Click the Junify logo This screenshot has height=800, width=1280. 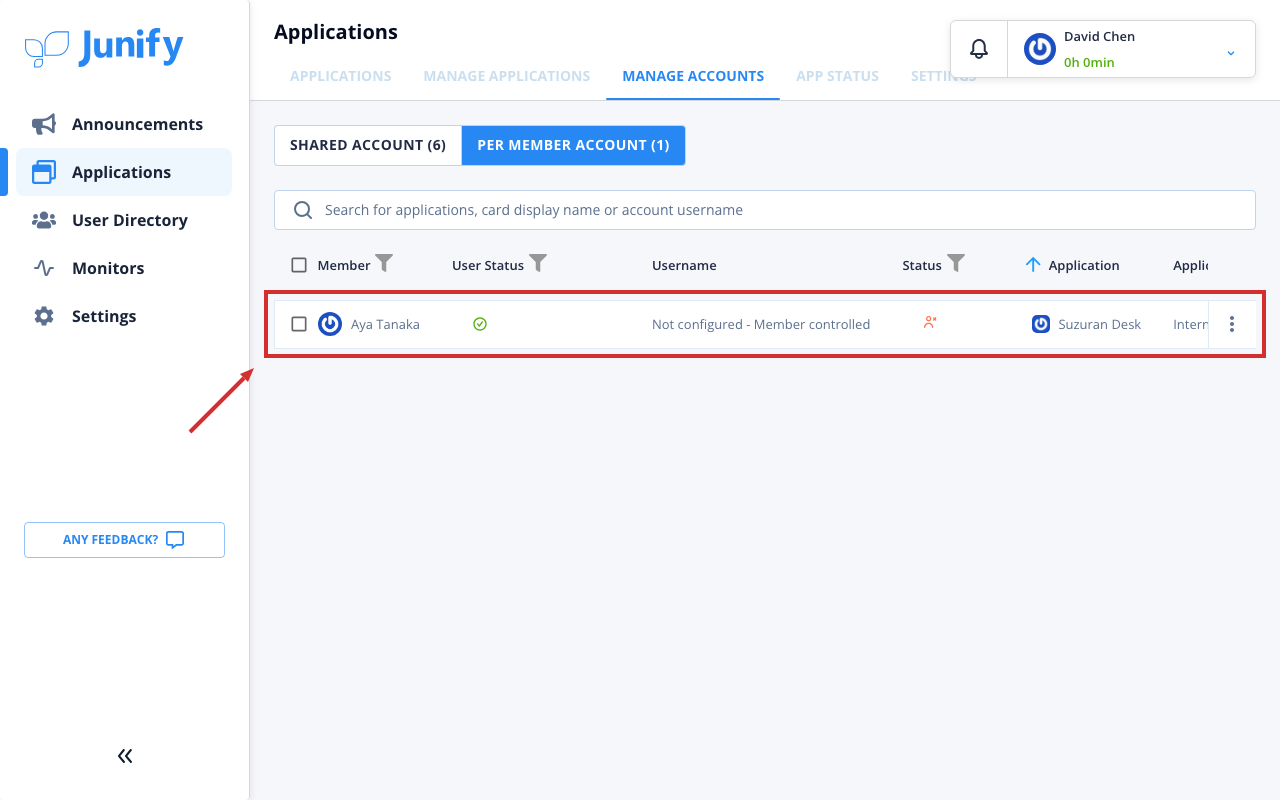pos(104,48)
